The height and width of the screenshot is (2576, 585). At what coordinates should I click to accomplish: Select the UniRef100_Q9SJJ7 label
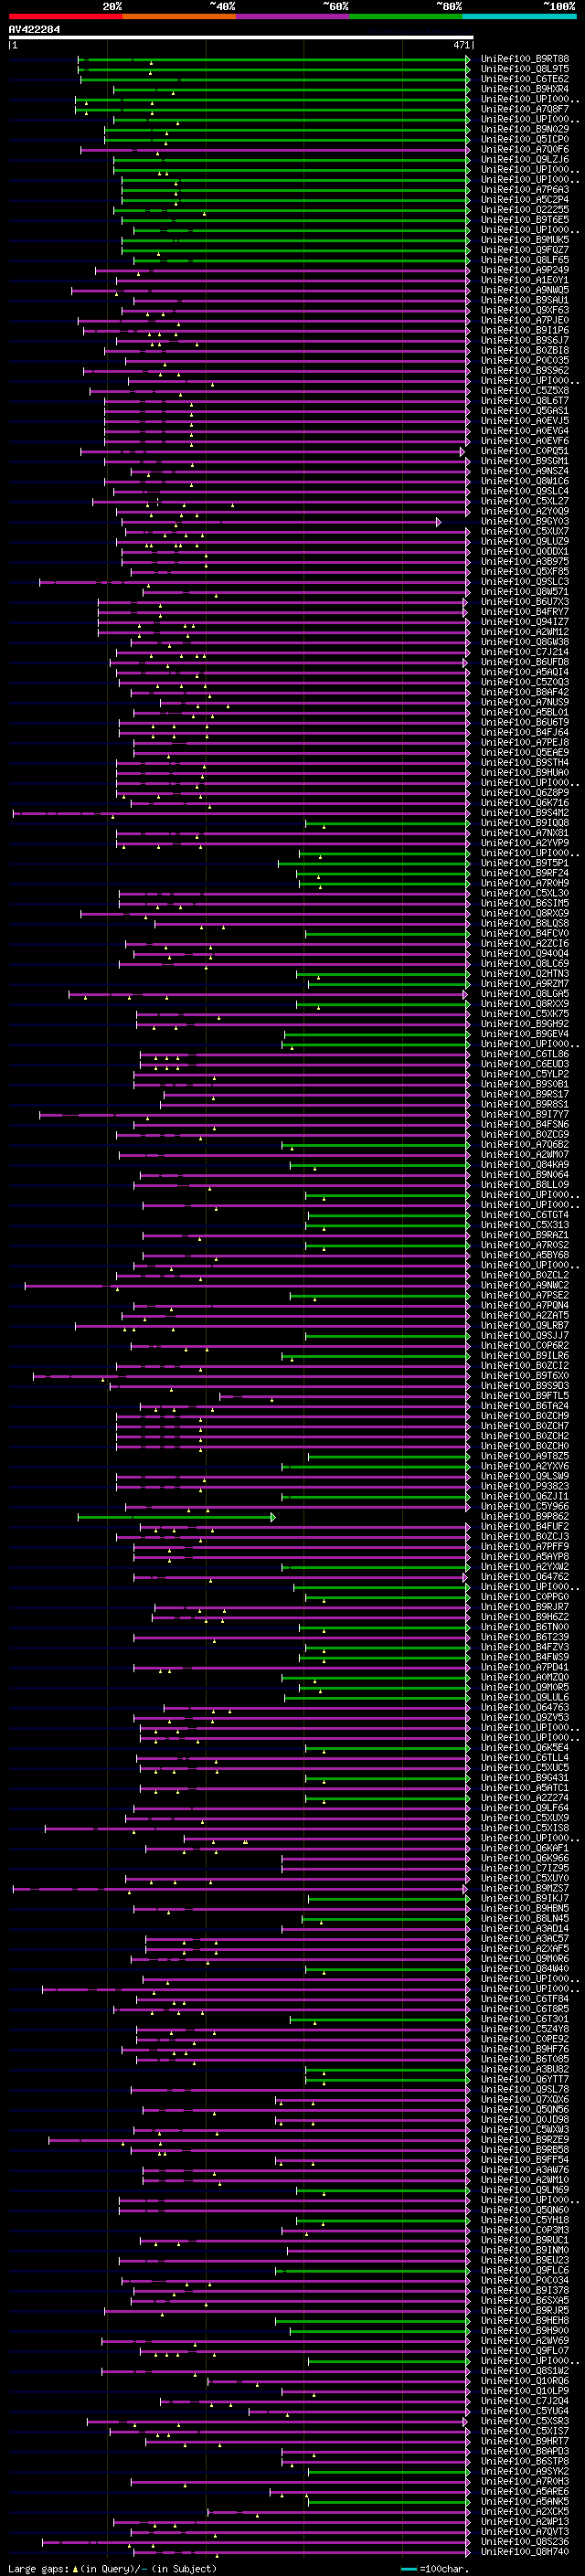(x=524, y=1335)
